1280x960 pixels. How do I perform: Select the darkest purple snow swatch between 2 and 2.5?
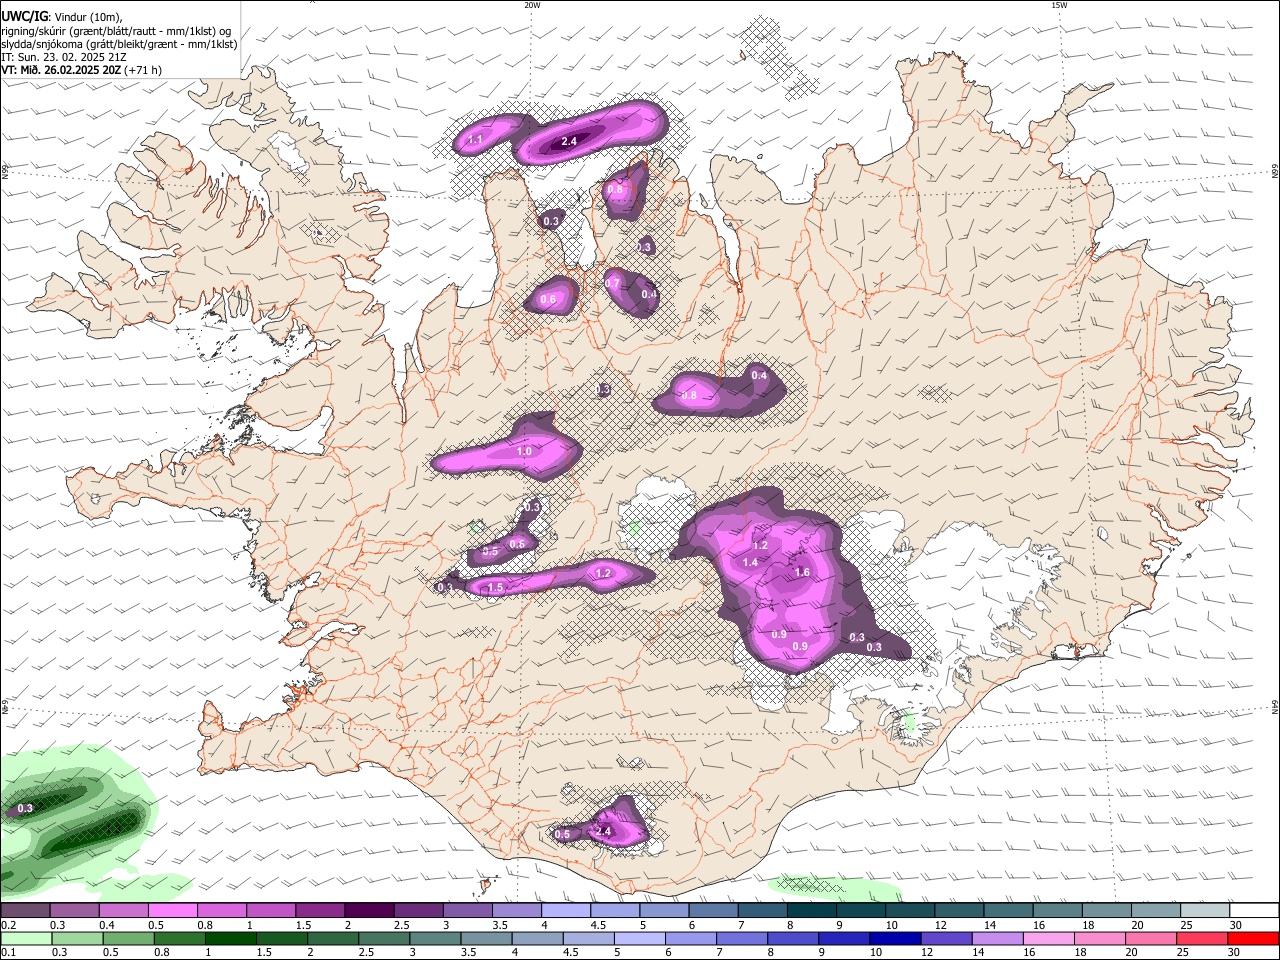click(x=368, y=911)
